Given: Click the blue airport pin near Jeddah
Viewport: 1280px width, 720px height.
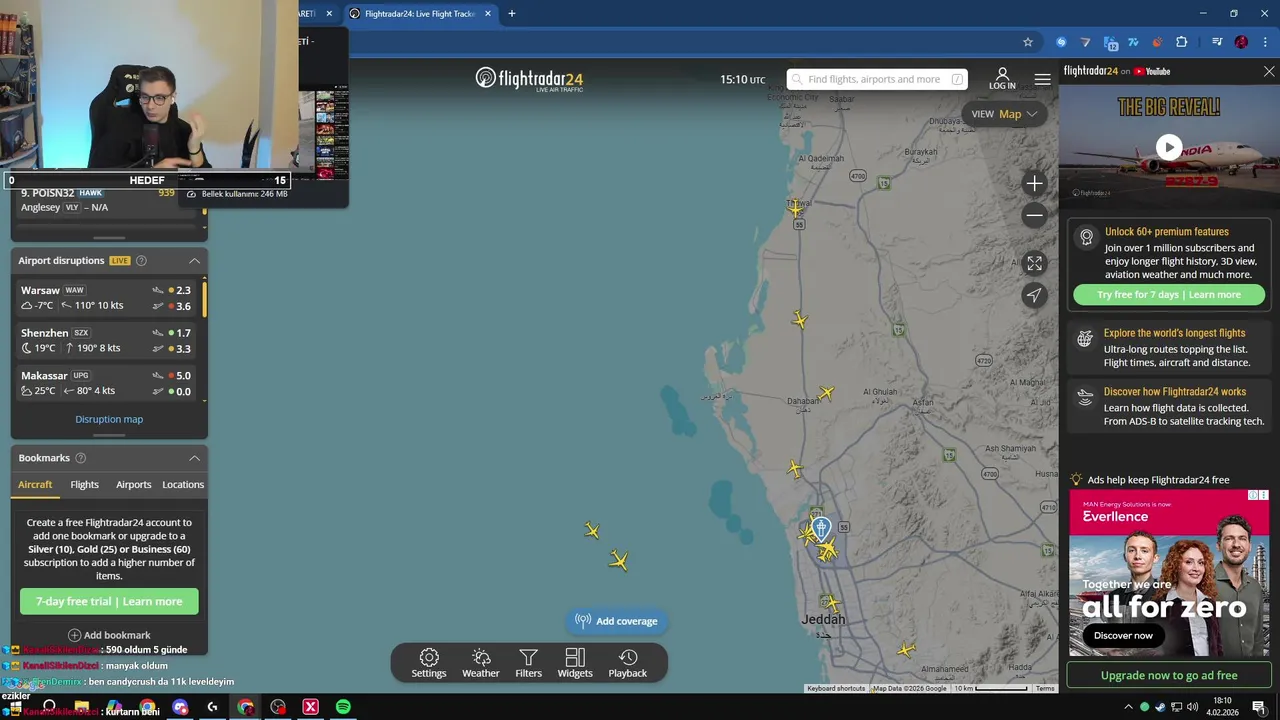Looking at the screenshot, I should tap(821, 528).
